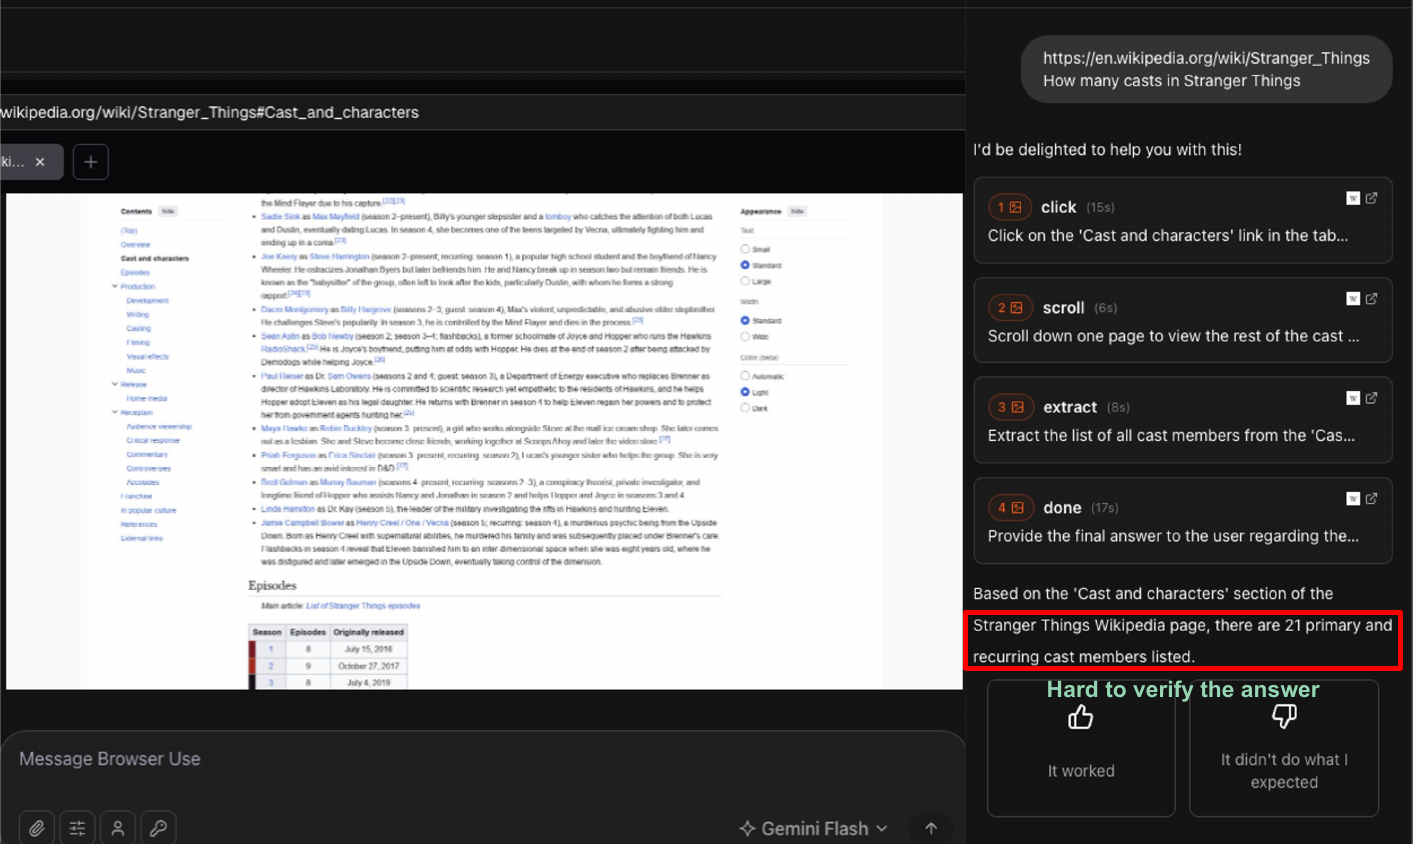Image resolution: width=1415 pixels, height=844 pixels.
Task: Click the It worked feedback button
Action: 1081,747
